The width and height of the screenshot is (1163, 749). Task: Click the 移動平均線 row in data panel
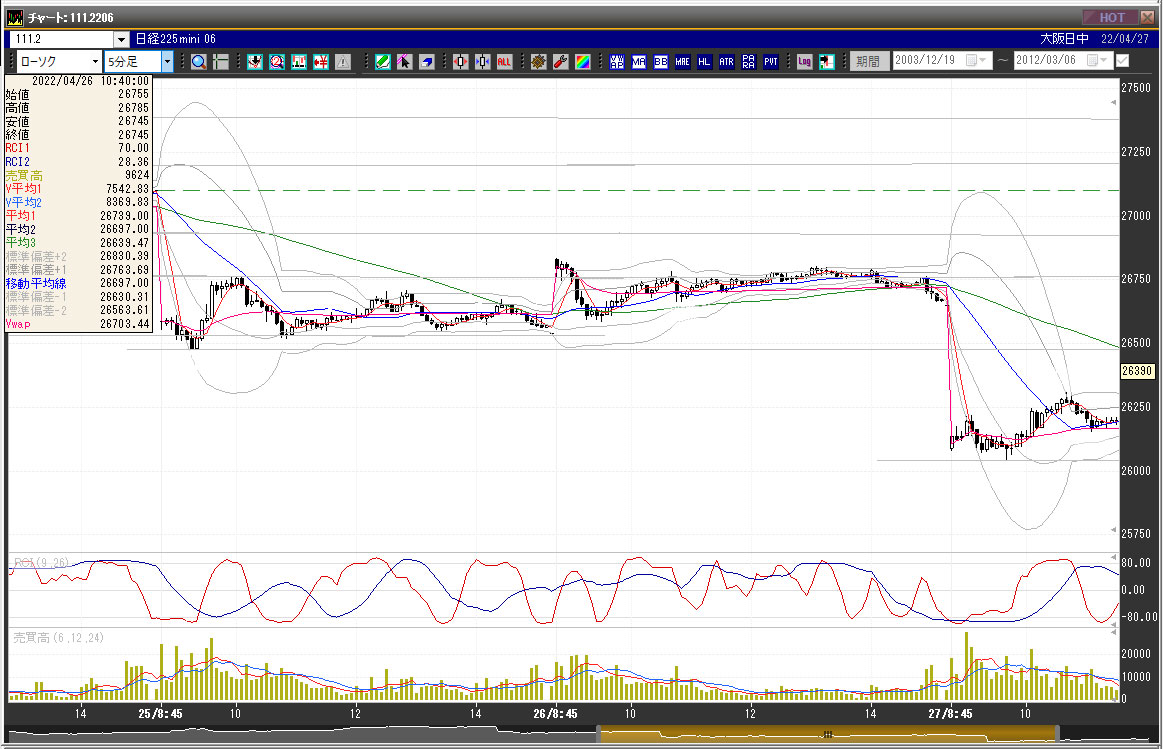(x=77, y=283)
